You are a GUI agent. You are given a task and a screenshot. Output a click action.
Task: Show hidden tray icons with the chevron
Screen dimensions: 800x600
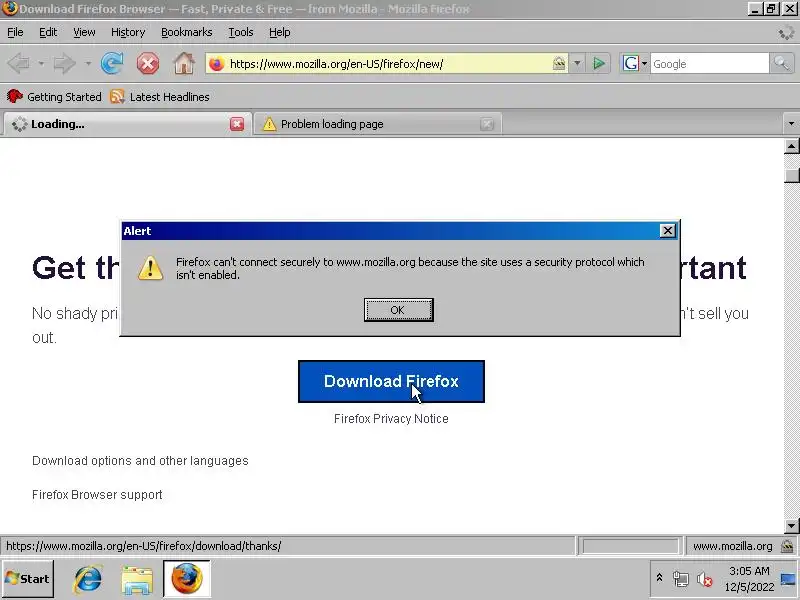pyautogui.click(x=659, y=578)
